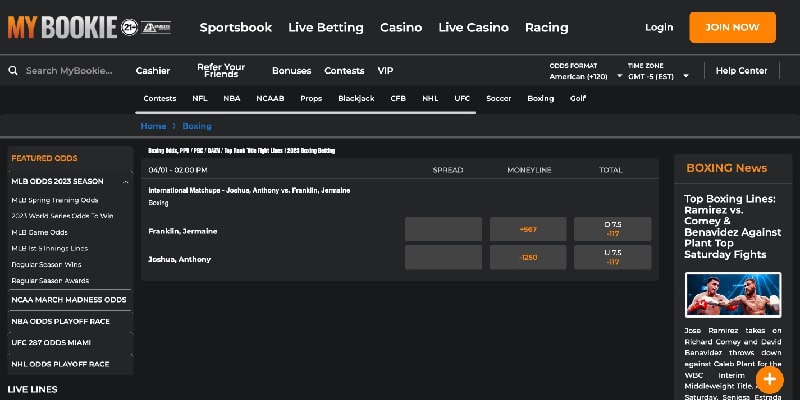Click the Home breadcrumb
Screen dimensions: 800x400
[x=153, y=126]
